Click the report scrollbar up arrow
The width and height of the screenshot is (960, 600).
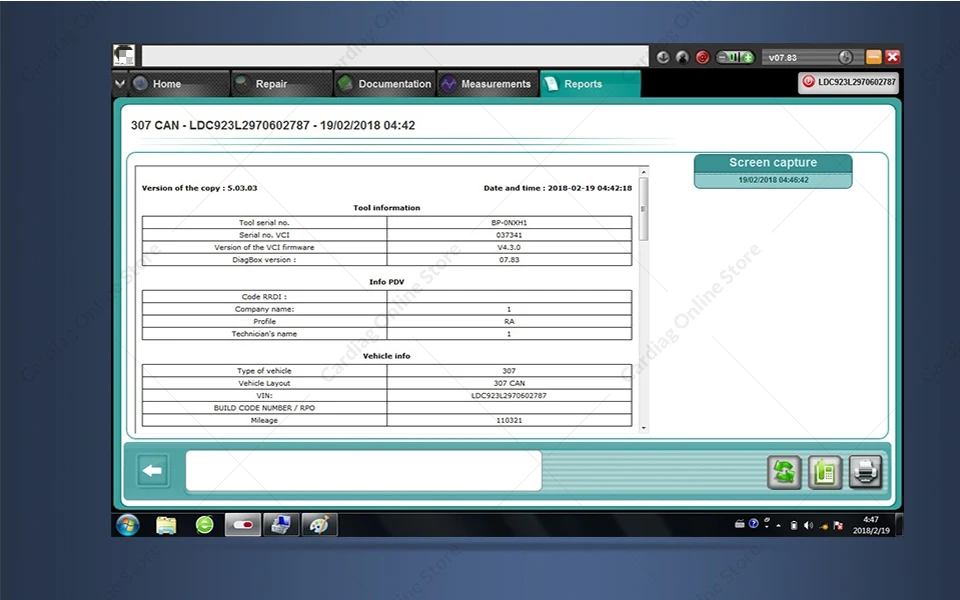643,172
